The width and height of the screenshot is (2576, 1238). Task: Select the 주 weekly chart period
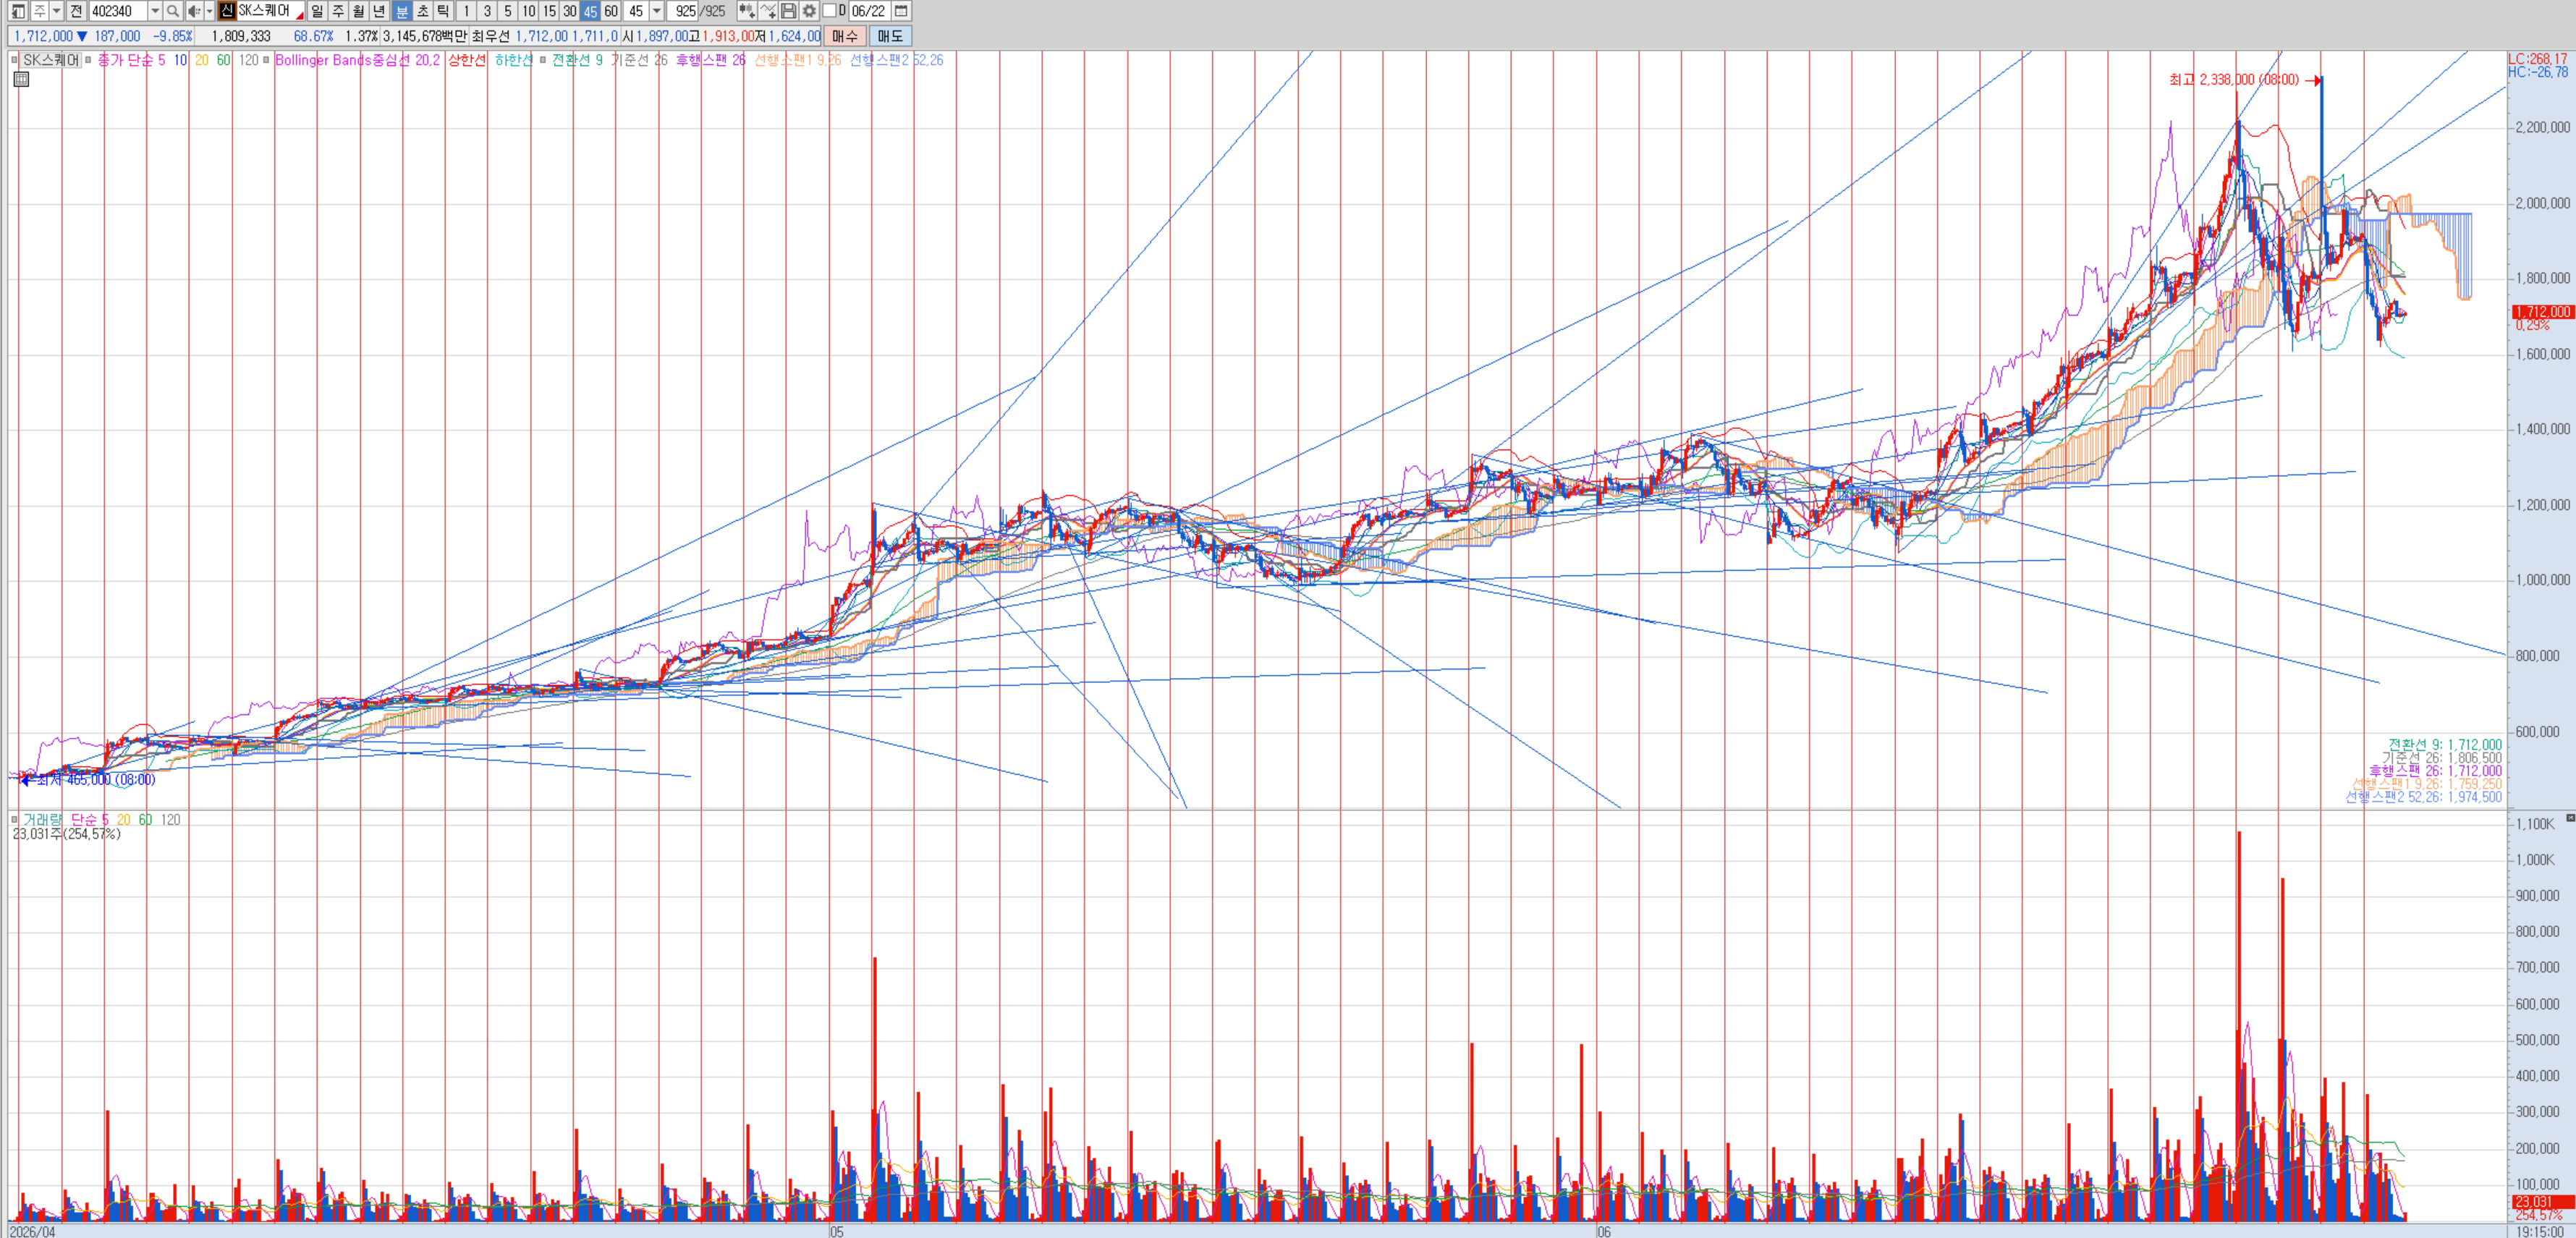click(x=338, y=11)
